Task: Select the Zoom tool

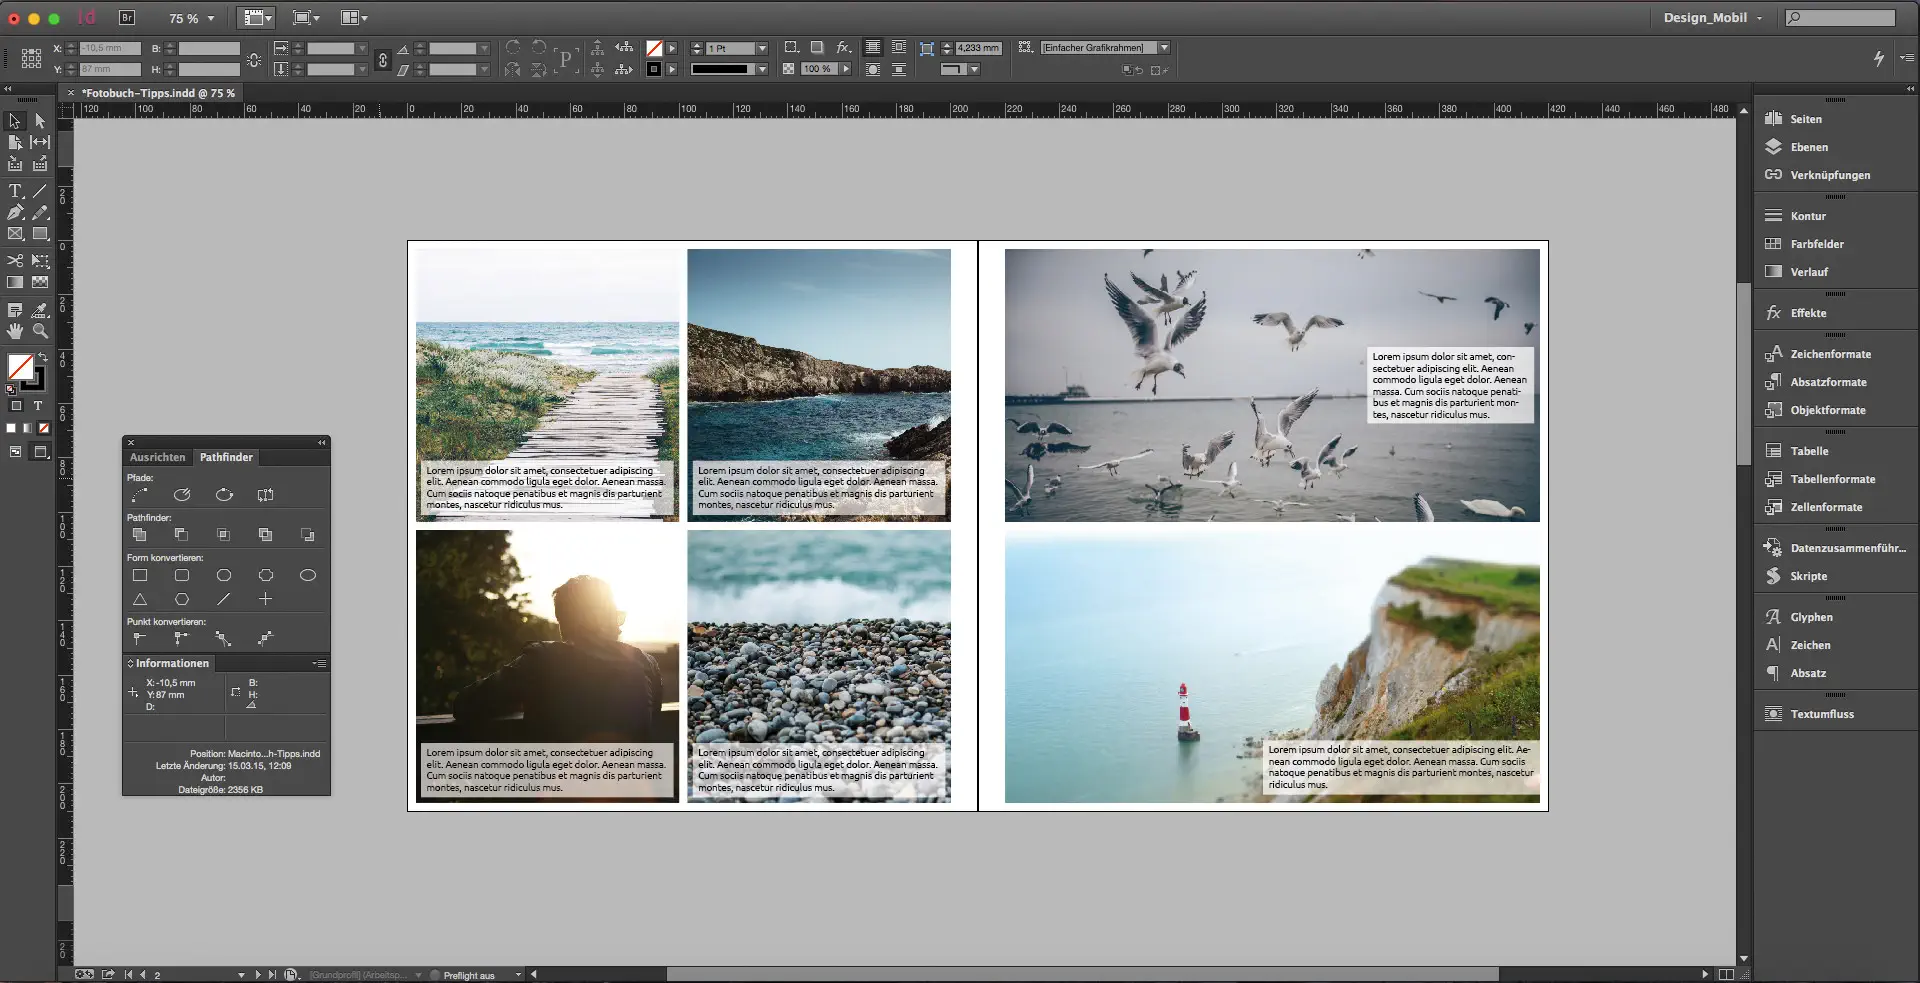Action: pyautogui.click(x=40, y=330)
